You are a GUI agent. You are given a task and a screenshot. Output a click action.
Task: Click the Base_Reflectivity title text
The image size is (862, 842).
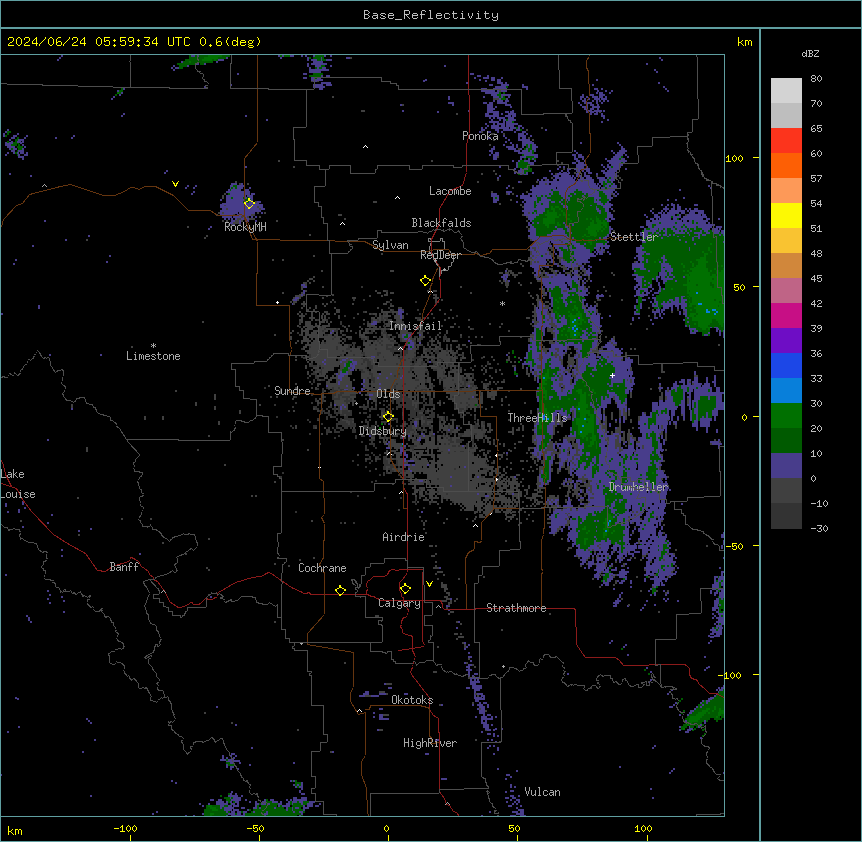[x=431, y=15]
